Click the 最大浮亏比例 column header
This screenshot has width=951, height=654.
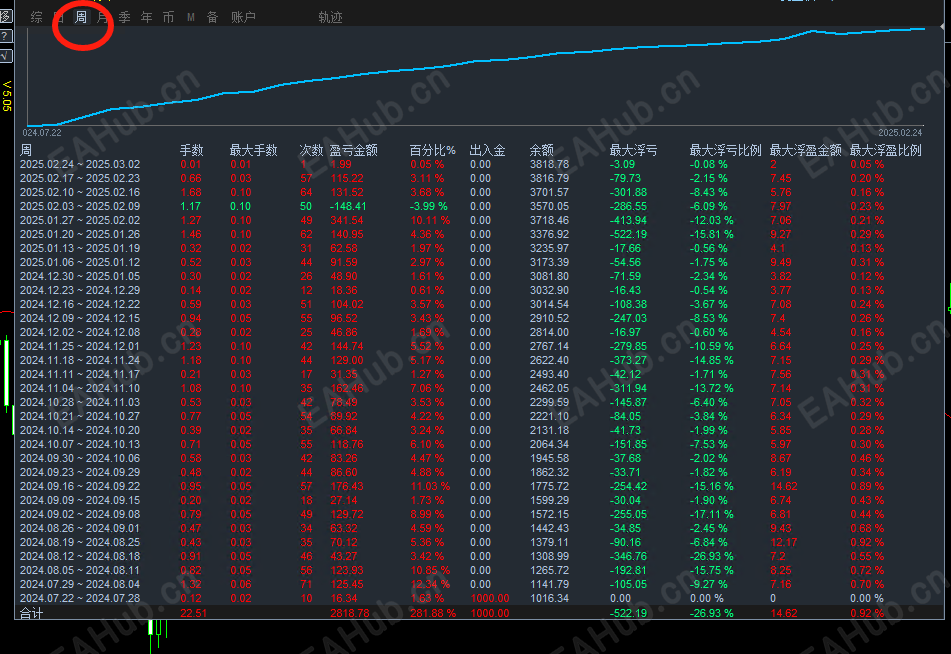725,150
